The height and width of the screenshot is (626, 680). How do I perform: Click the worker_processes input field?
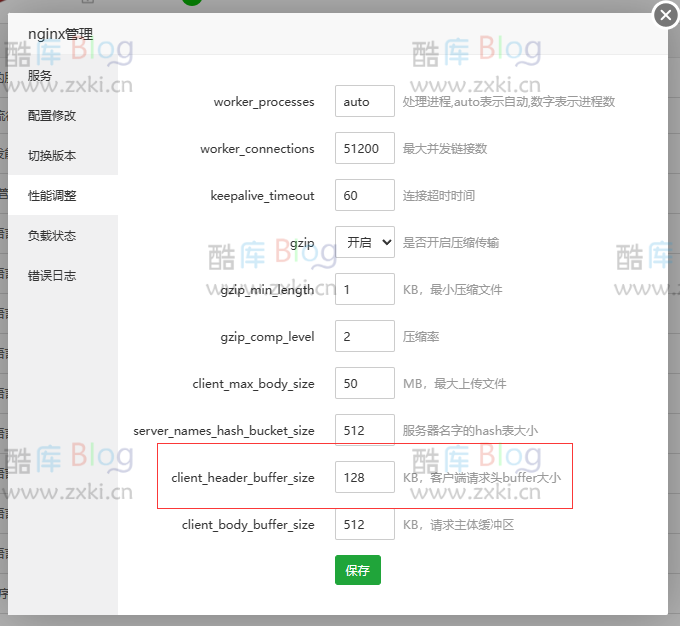coord(365,101)
